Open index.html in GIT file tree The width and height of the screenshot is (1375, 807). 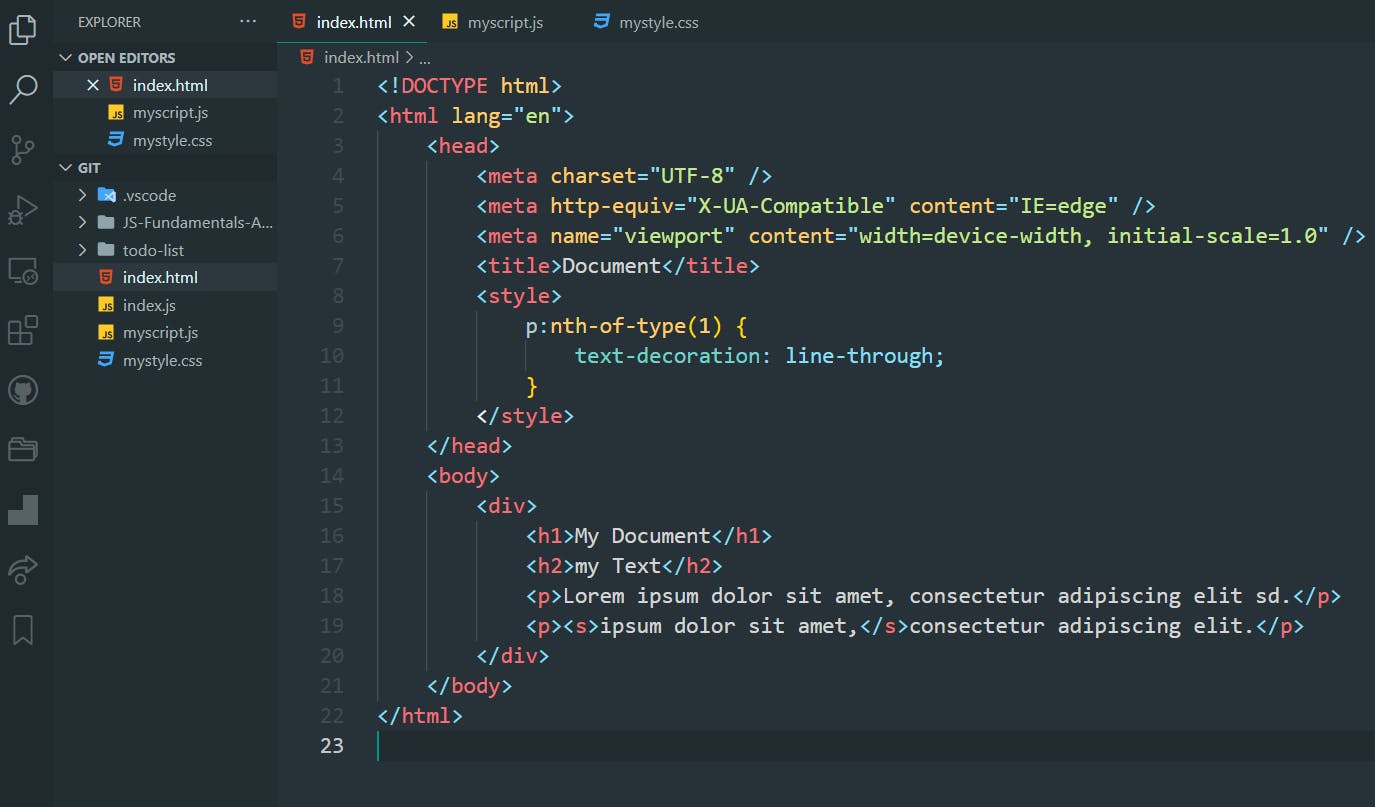click(165, 277)
